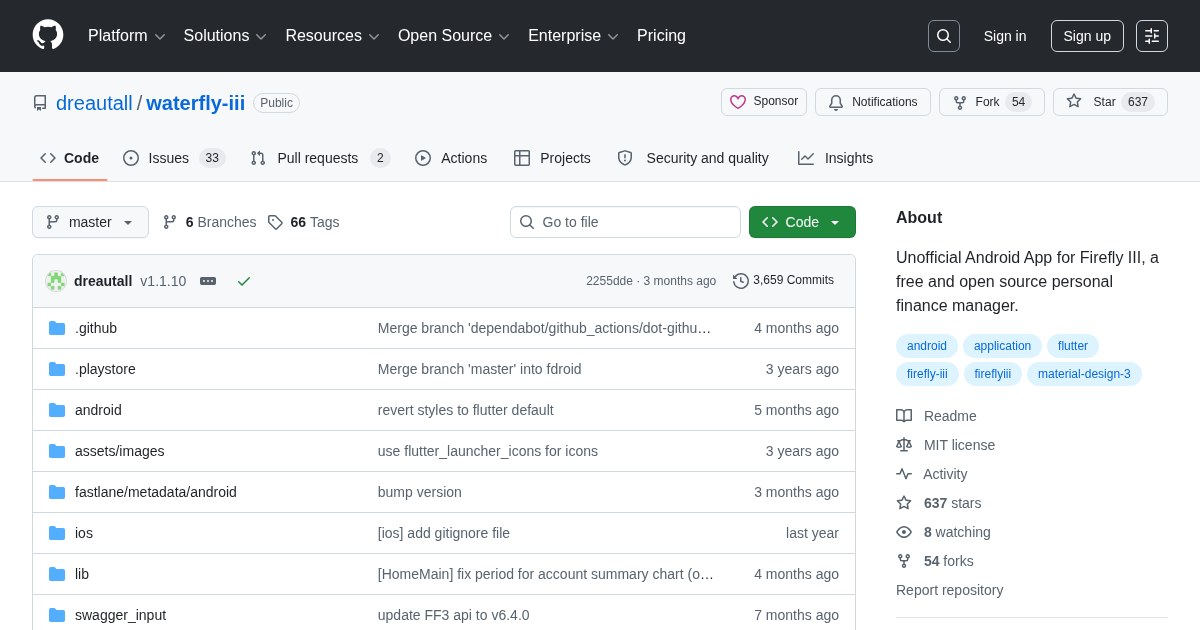This screenshot has width=1200, height=630.
Task: Click the Sign up button
Action: [1087, 36]
